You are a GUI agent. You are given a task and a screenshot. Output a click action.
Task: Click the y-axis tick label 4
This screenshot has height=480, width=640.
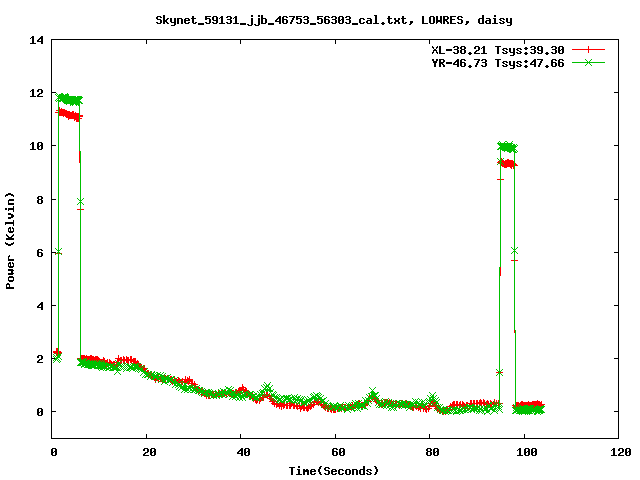[40, 306]
